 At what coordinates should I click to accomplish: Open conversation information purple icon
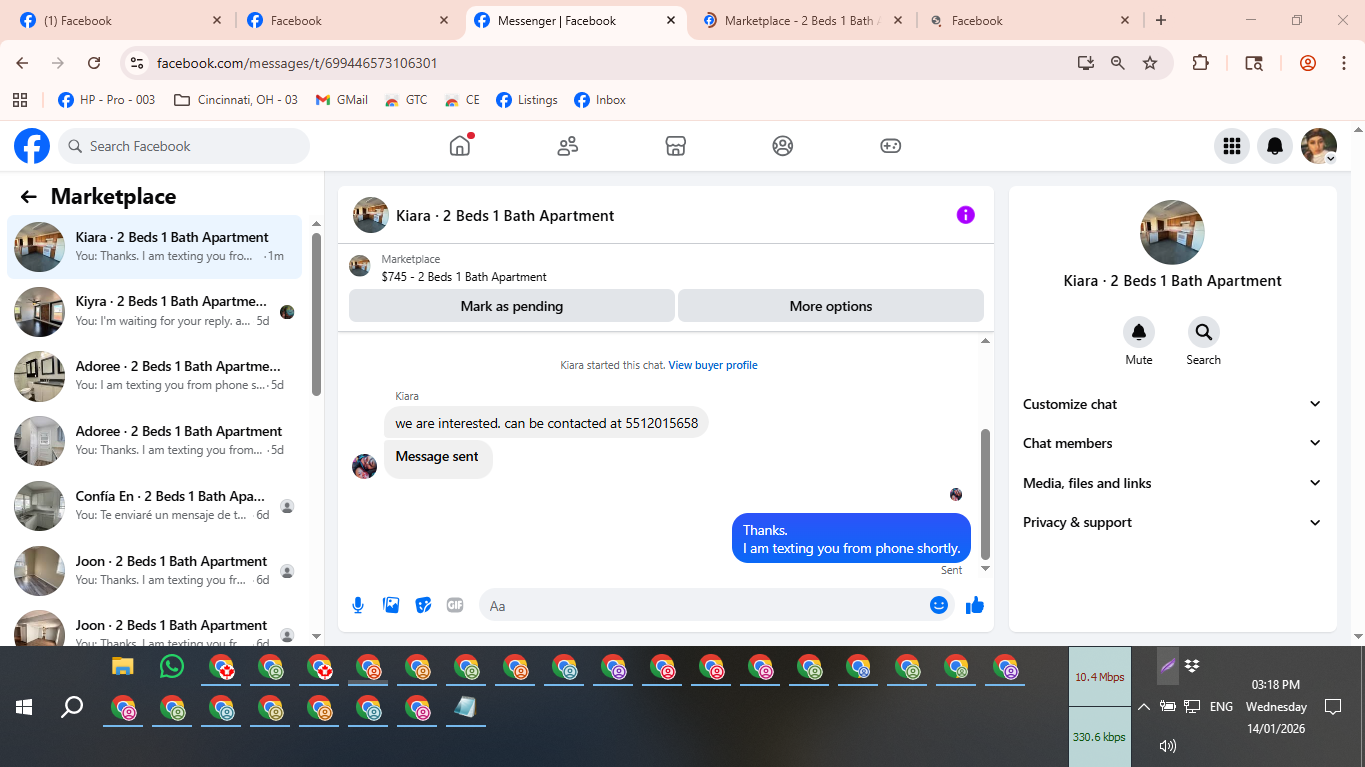click(965, 215)
